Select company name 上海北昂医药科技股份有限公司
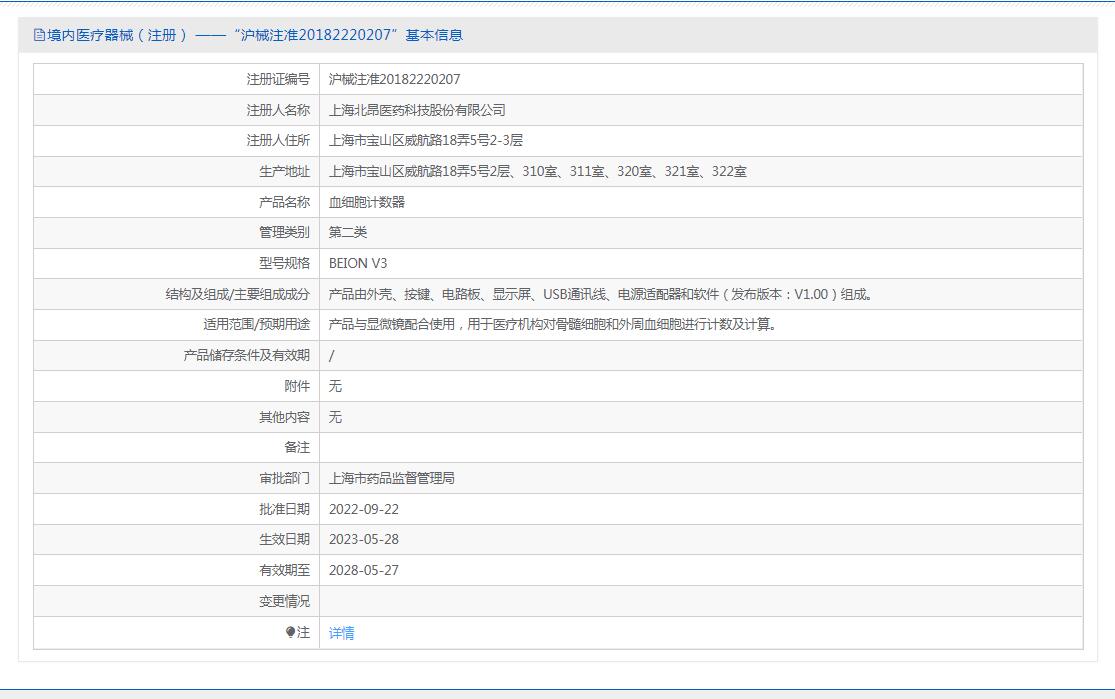1115x699 pixels. pos(417,110)
